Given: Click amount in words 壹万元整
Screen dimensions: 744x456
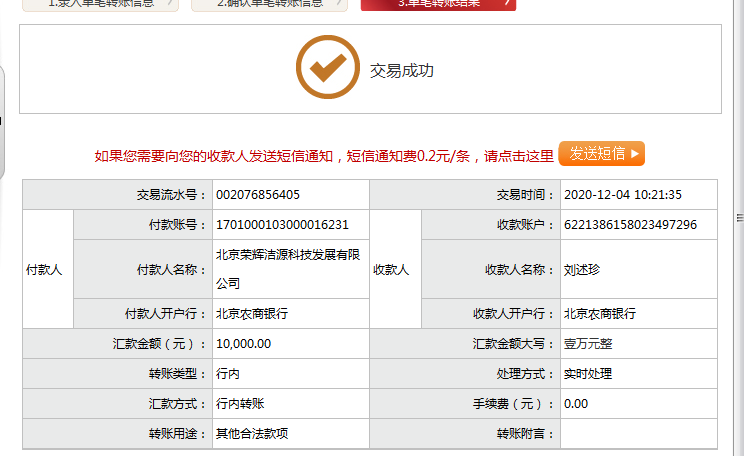Looking at the screenshot, I should pos(587,344).
